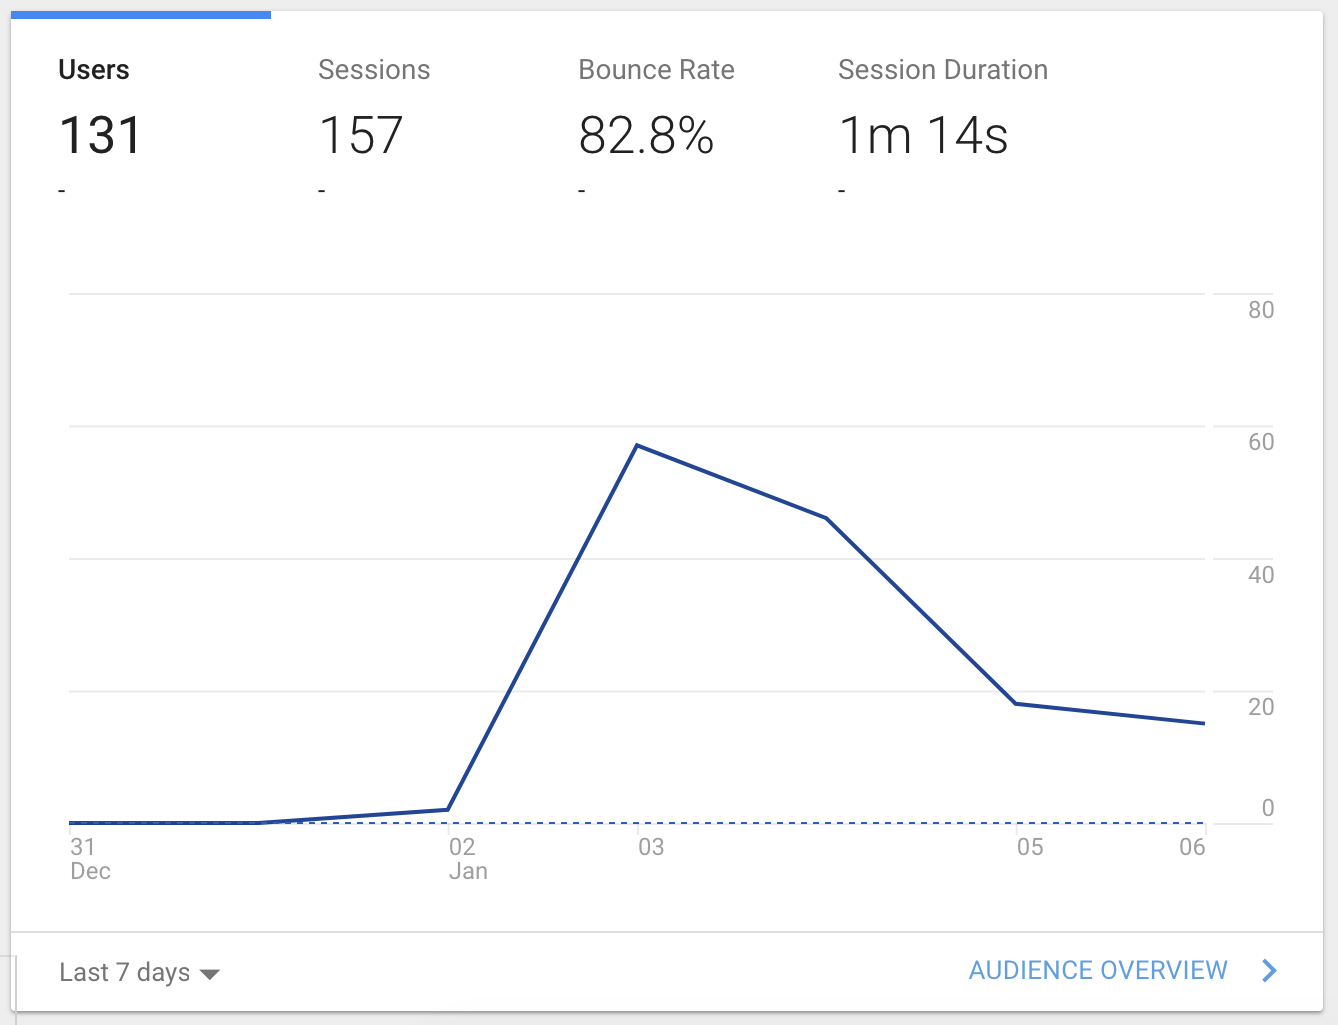The image size is (1338, 1025).
Task: Click the 40 y-axis label
Action: pos(1261,575)
